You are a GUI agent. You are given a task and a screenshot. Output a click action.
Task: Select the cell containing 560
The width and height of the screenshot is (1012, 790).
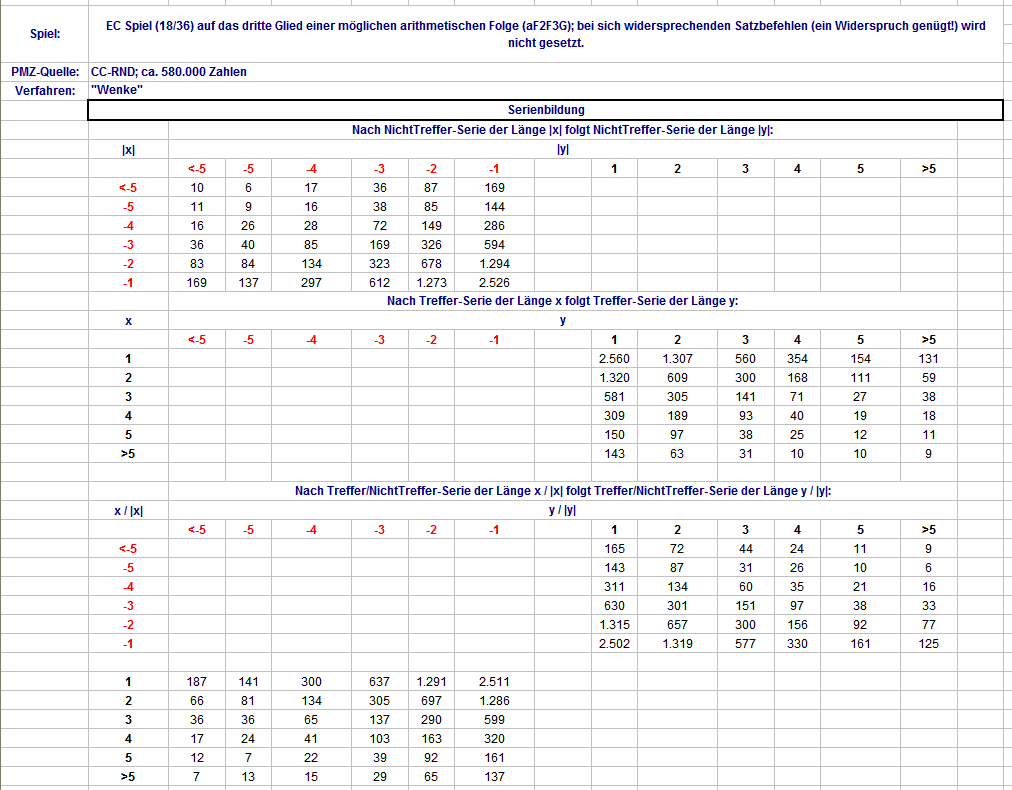tap(745, 359)
